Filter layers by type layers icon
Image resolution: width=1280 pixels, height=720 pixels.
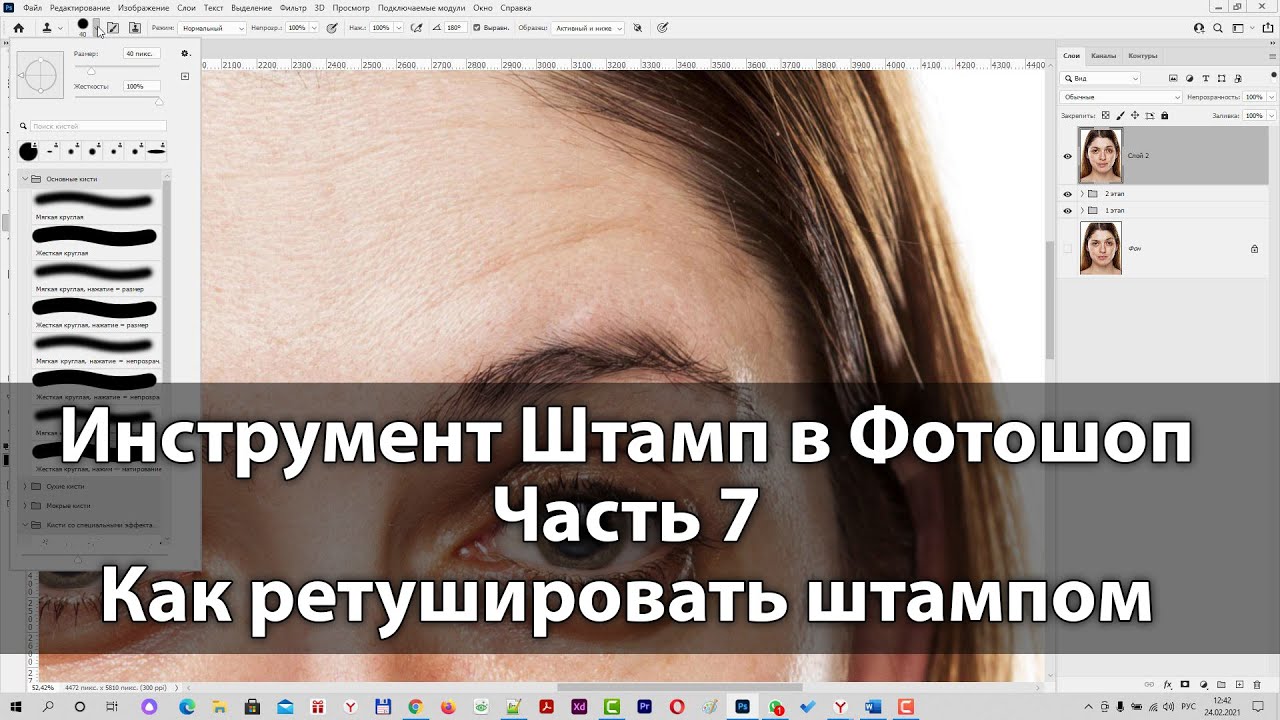click(x=1206, y=78)
